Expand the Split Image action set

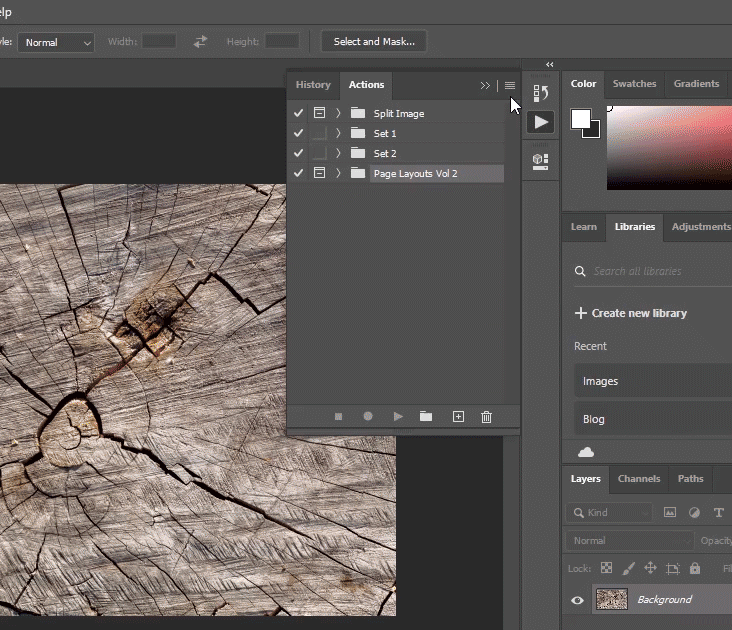[338, 113]
